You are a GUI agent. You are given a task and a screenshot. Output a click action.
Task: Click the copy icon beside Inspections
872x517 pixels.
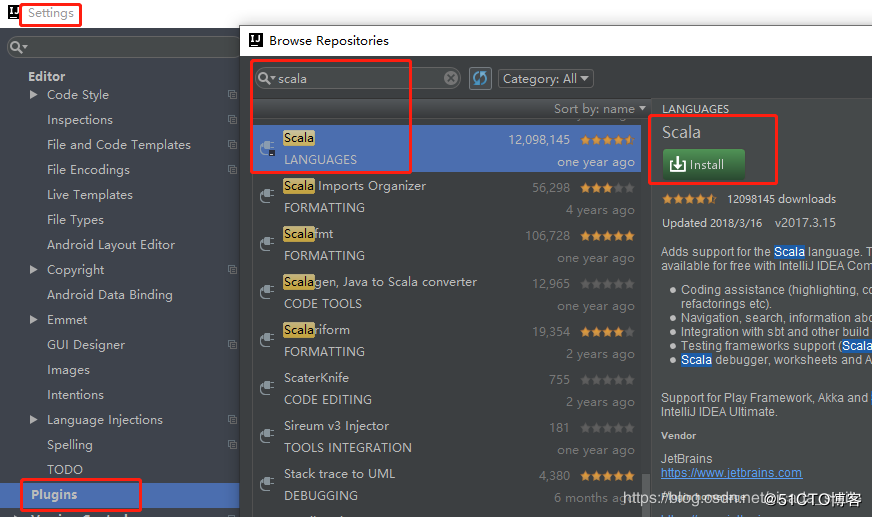pyautogui.click(x=232, y=120)
